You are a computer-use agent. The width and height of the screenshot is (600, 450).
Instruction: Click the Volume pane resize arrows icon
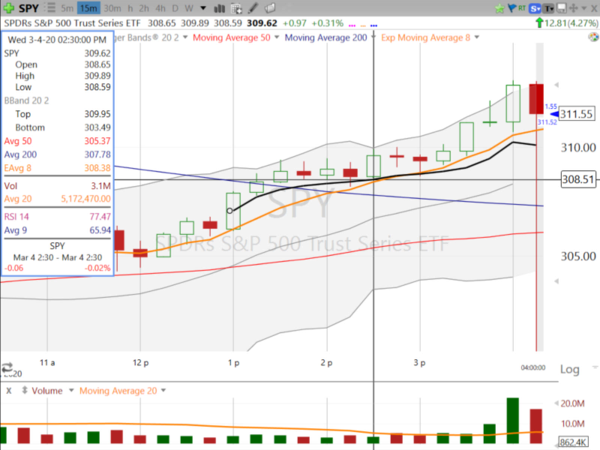point(24,391)
